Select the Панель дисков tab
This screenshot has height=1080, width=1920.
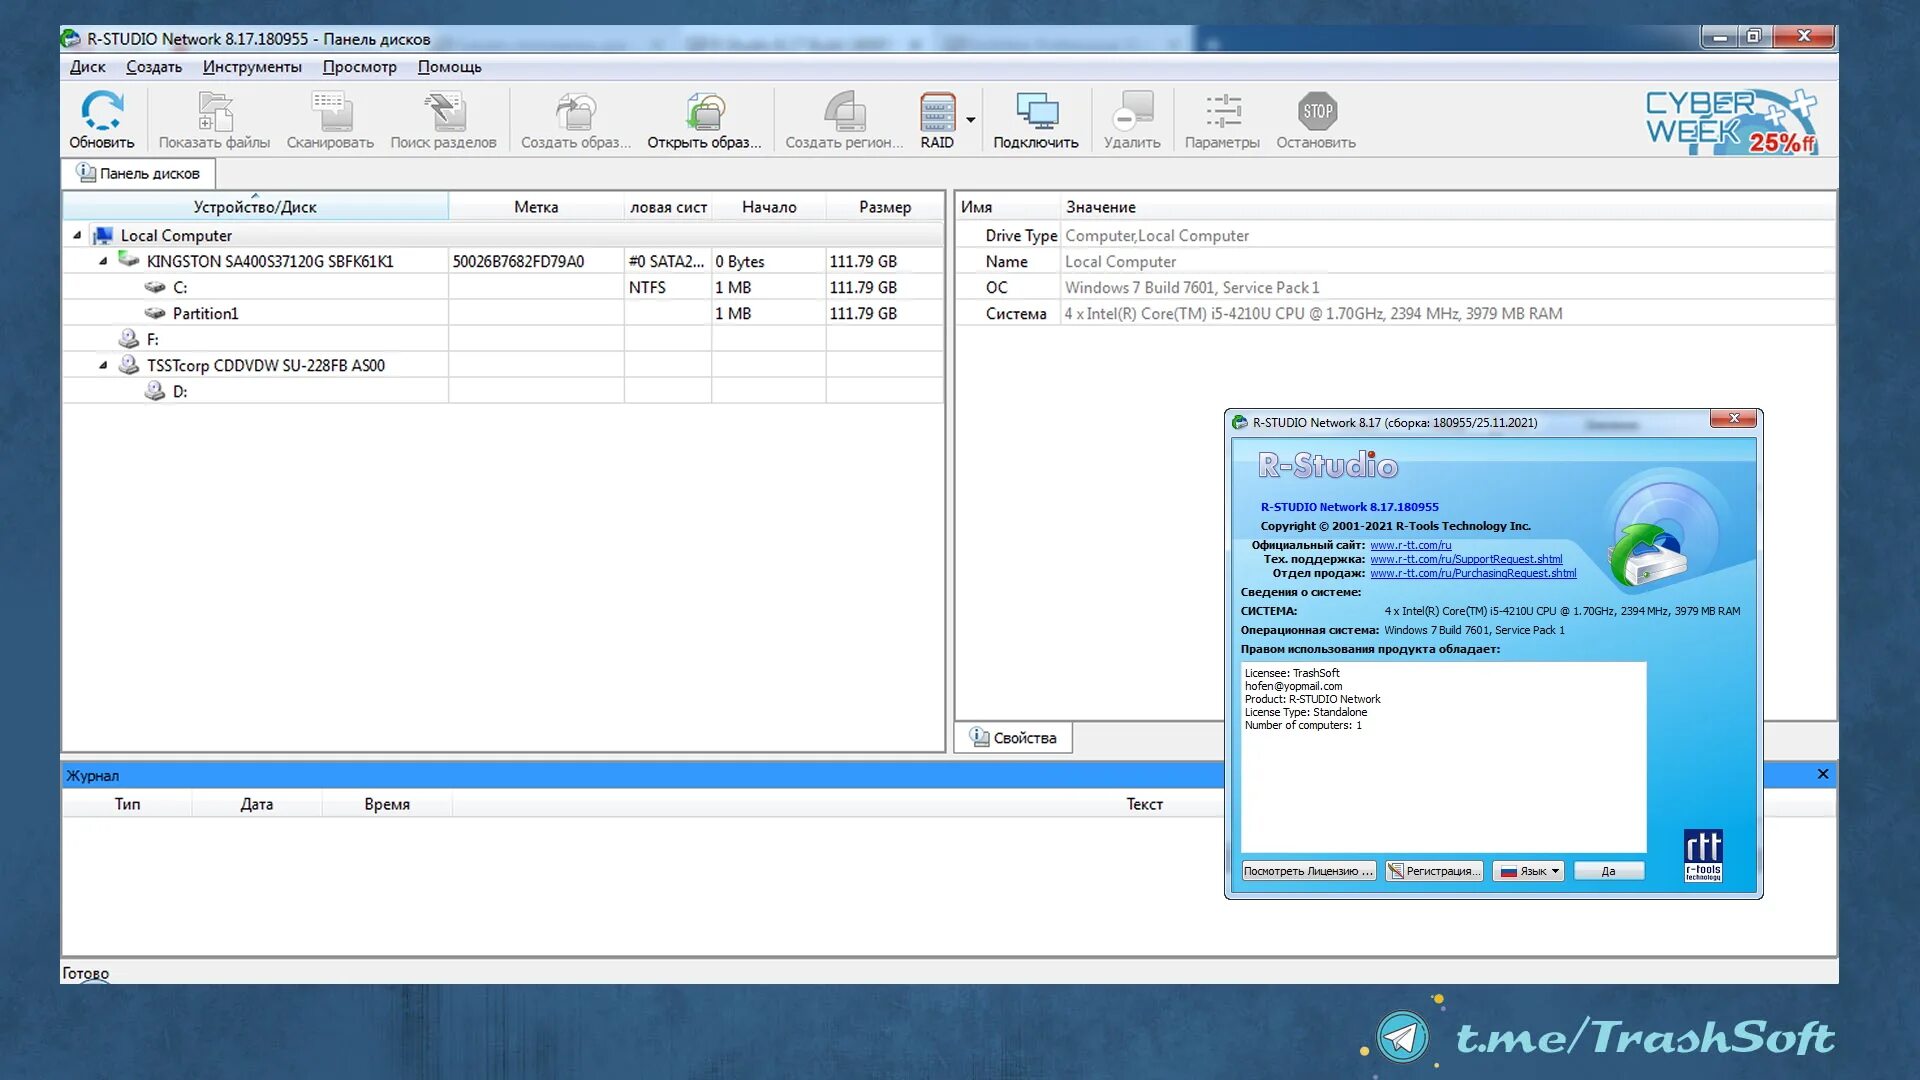pyautogui.click(x=139, y=173)
